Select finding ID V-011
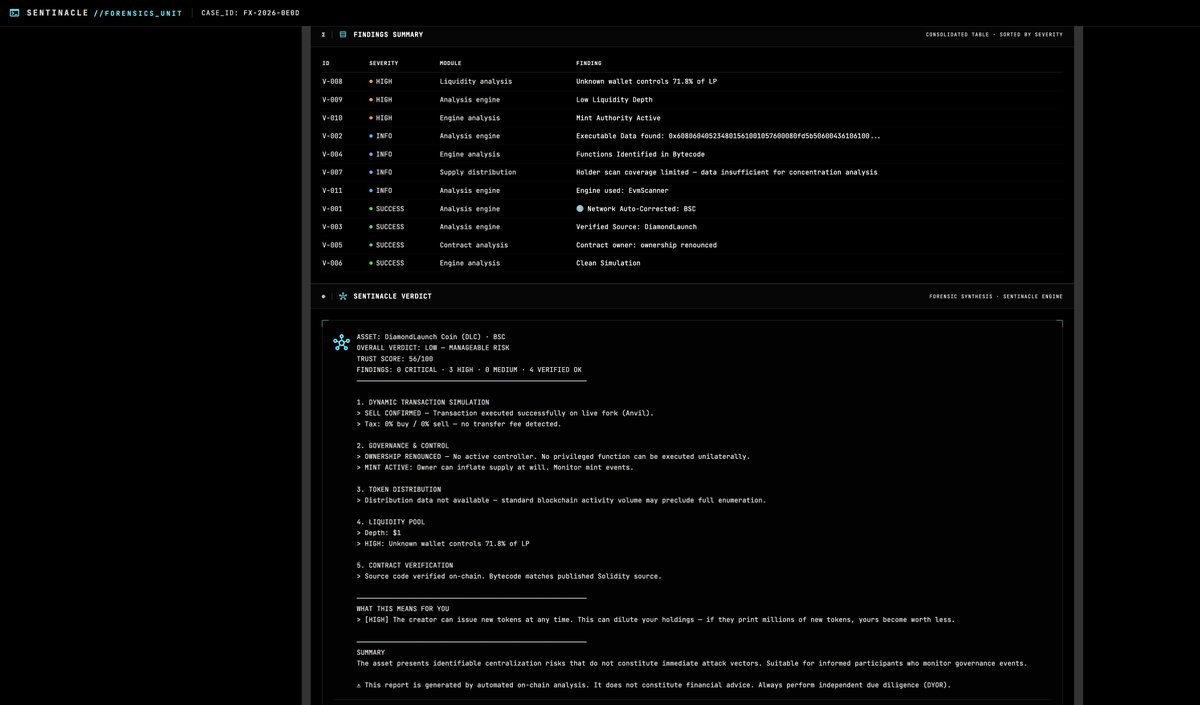Viewport: 1200px width, 705px height. coord(332,190)
